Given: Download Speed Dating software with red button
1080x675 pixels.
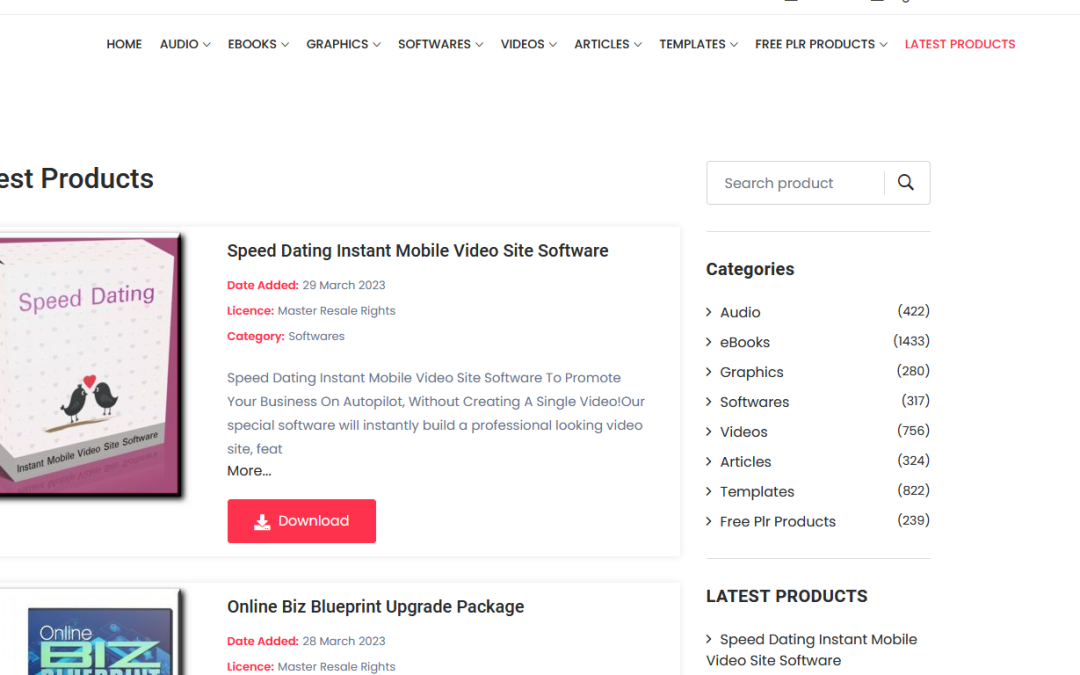Looking at the screenshot, I should (302, 521).
